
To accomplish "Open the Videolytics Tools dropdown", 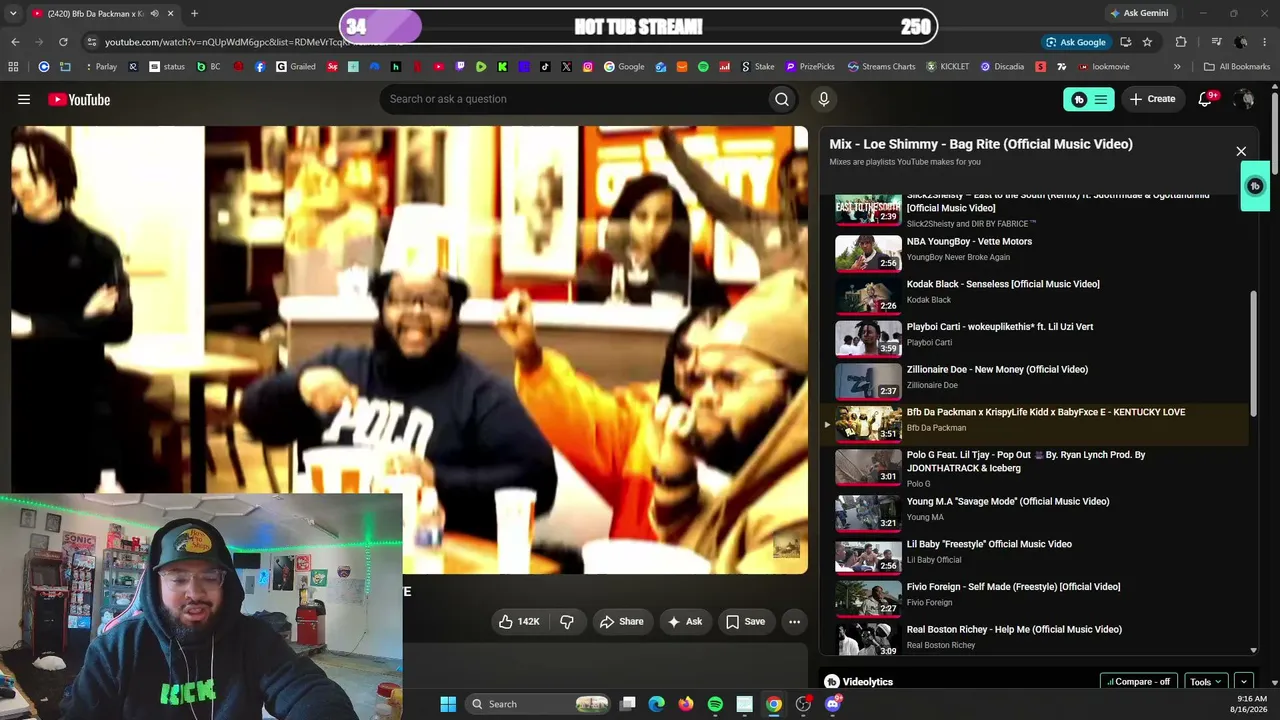I will [1206, 682].
